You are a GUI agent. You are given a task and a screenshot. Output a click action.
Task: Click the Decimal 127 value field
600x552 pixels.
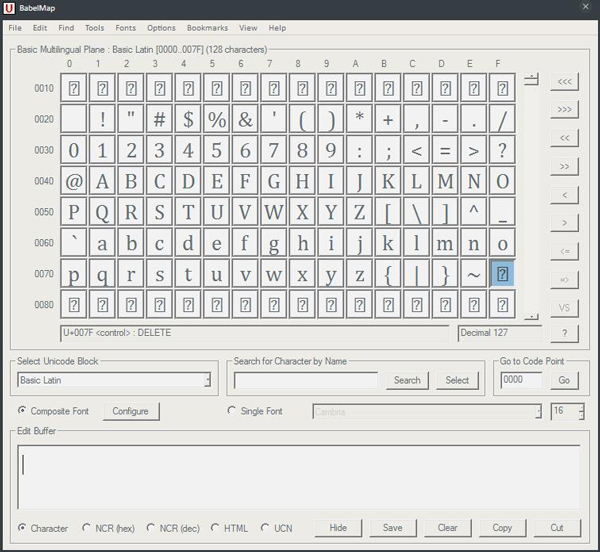[500, 333]
